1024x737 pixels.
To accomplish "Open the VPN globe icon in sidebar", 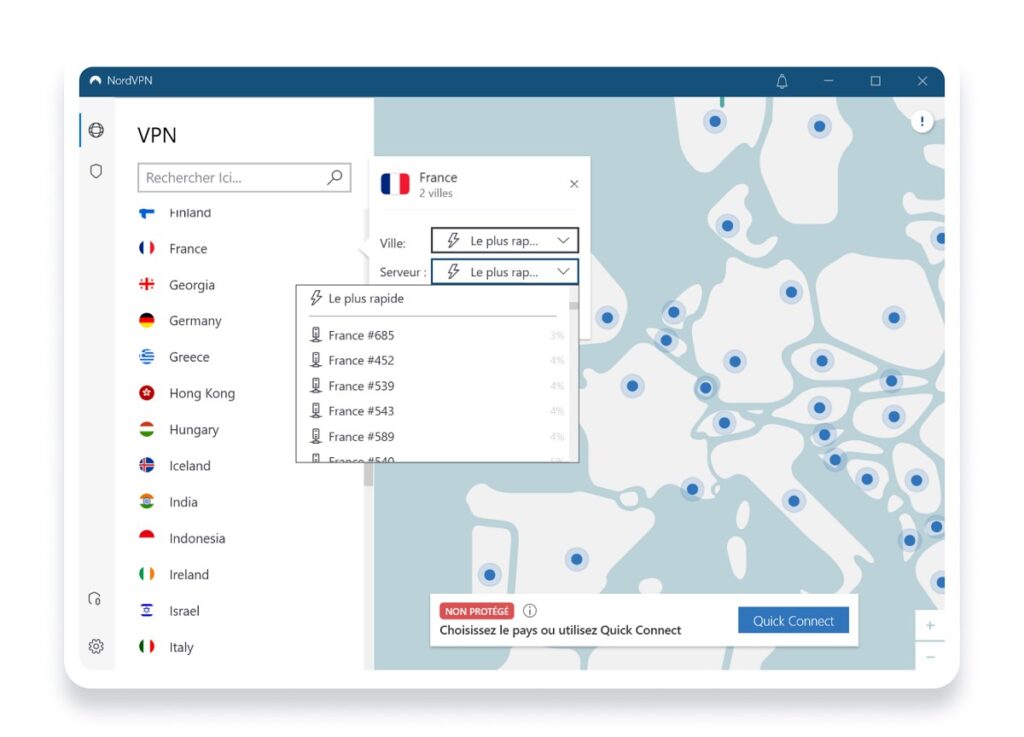I will pyautogui.click(x=96, y=130).
